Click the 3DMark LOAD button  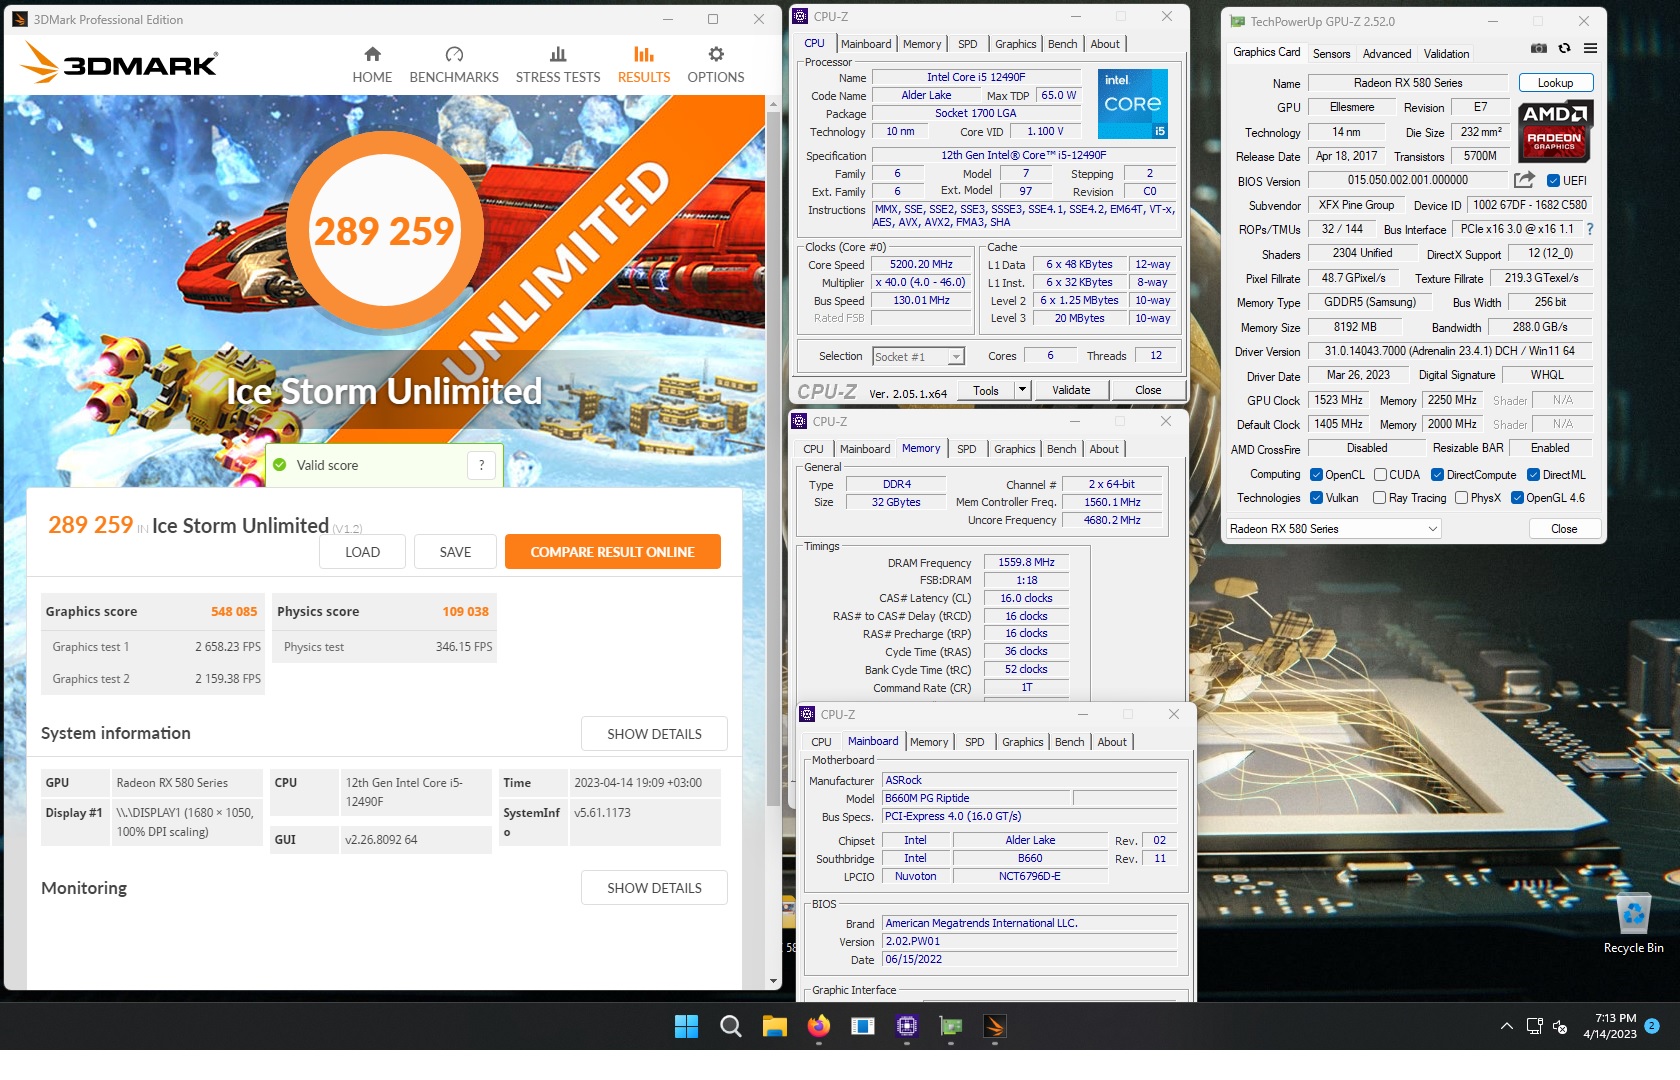point(362,552)
